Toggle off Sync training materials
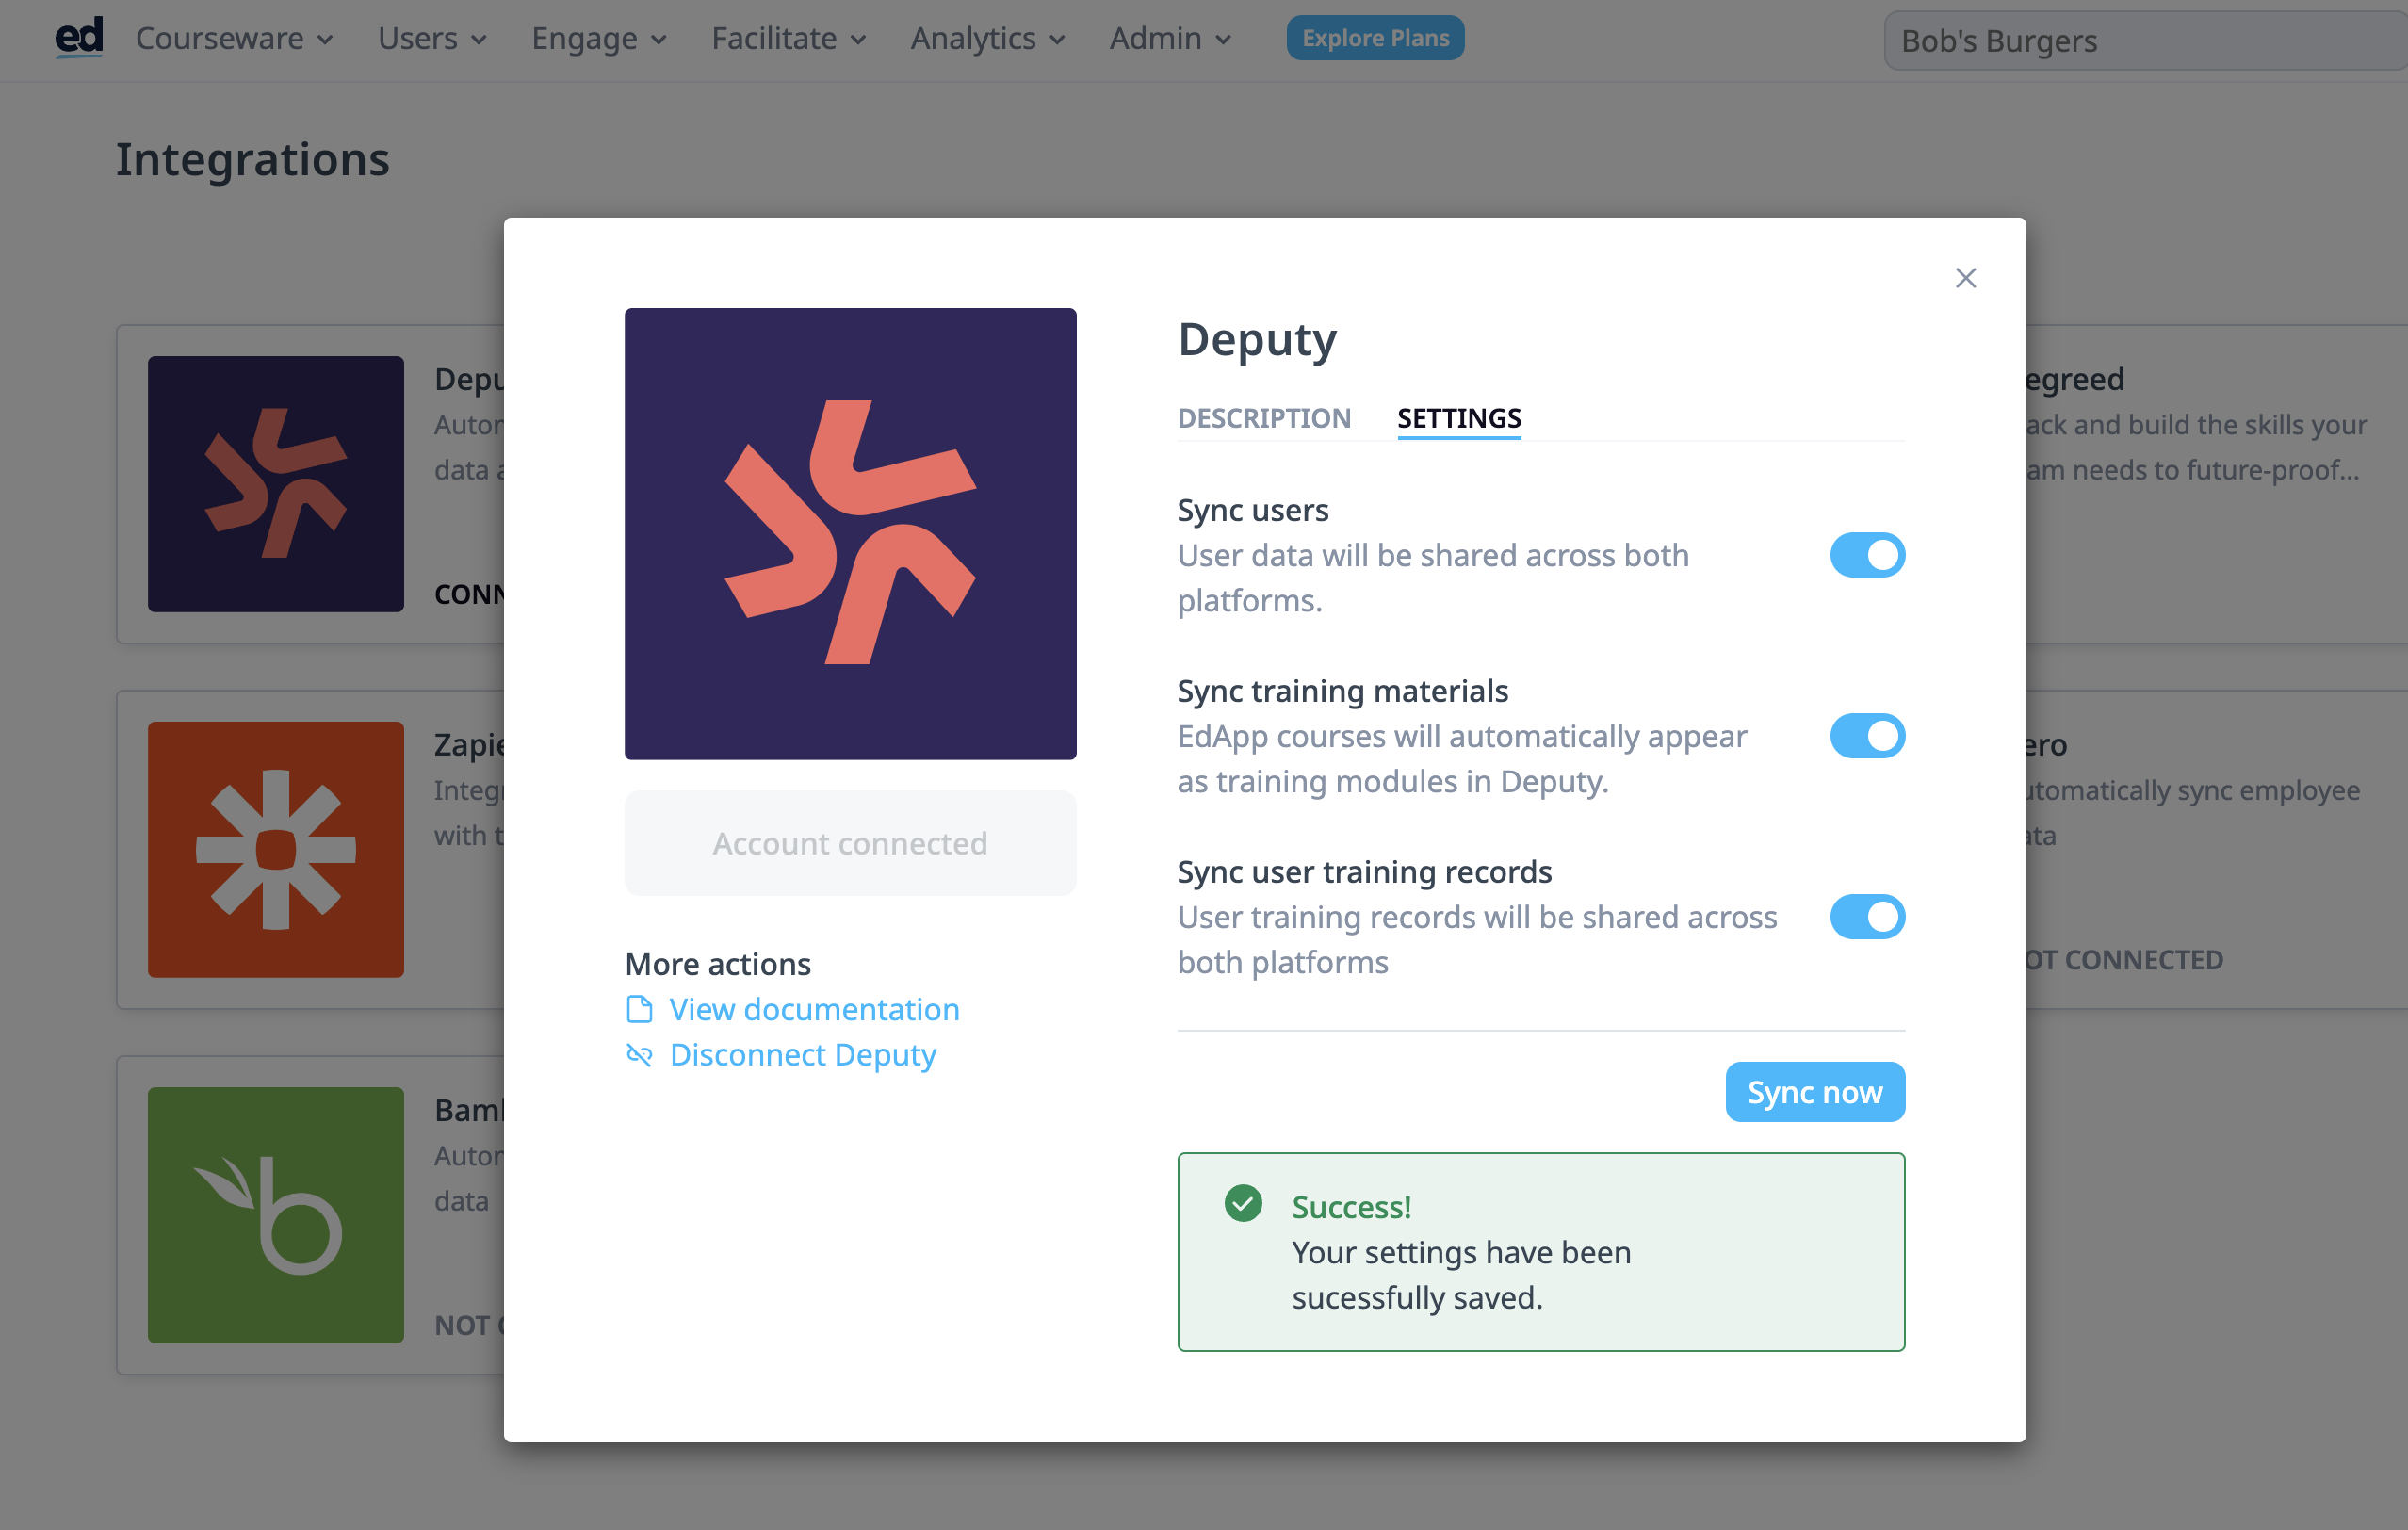Image resolution: width=2408 pixels, height=1530 pixels. [x=1867, y=736]
